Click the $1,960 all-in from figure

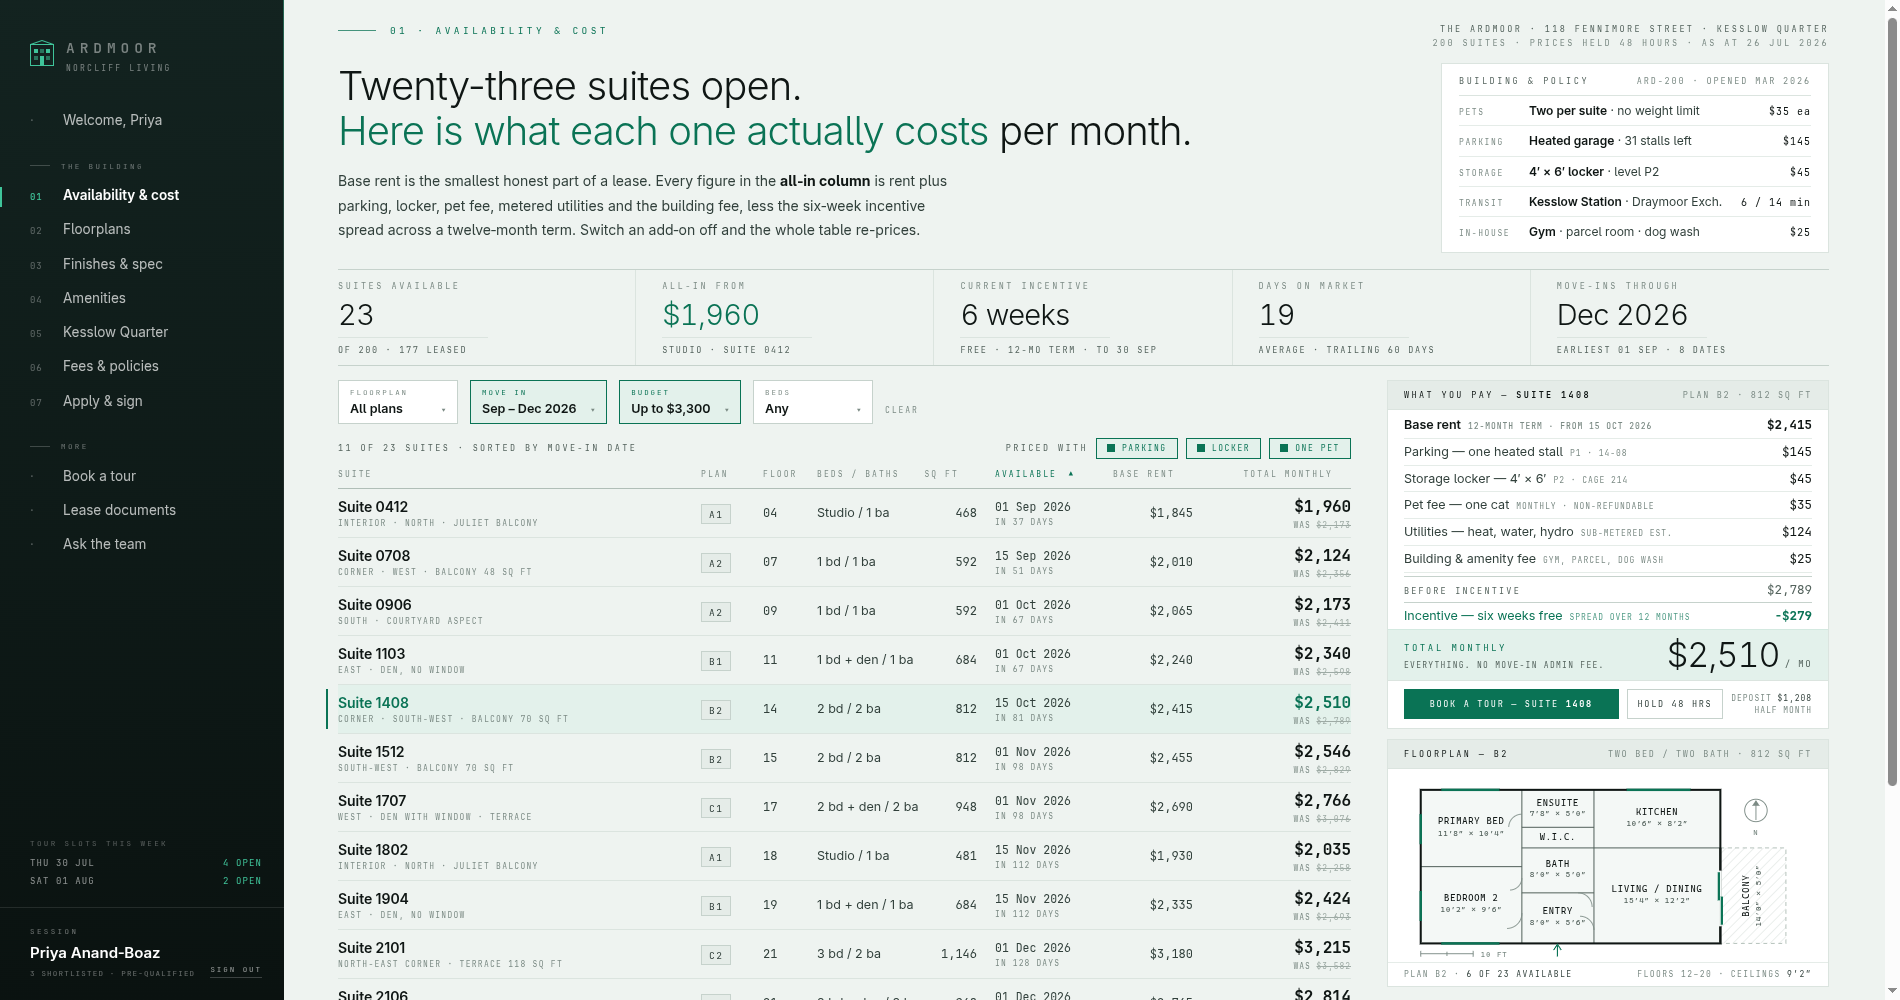pyautogui.click(x=711, y=315)
